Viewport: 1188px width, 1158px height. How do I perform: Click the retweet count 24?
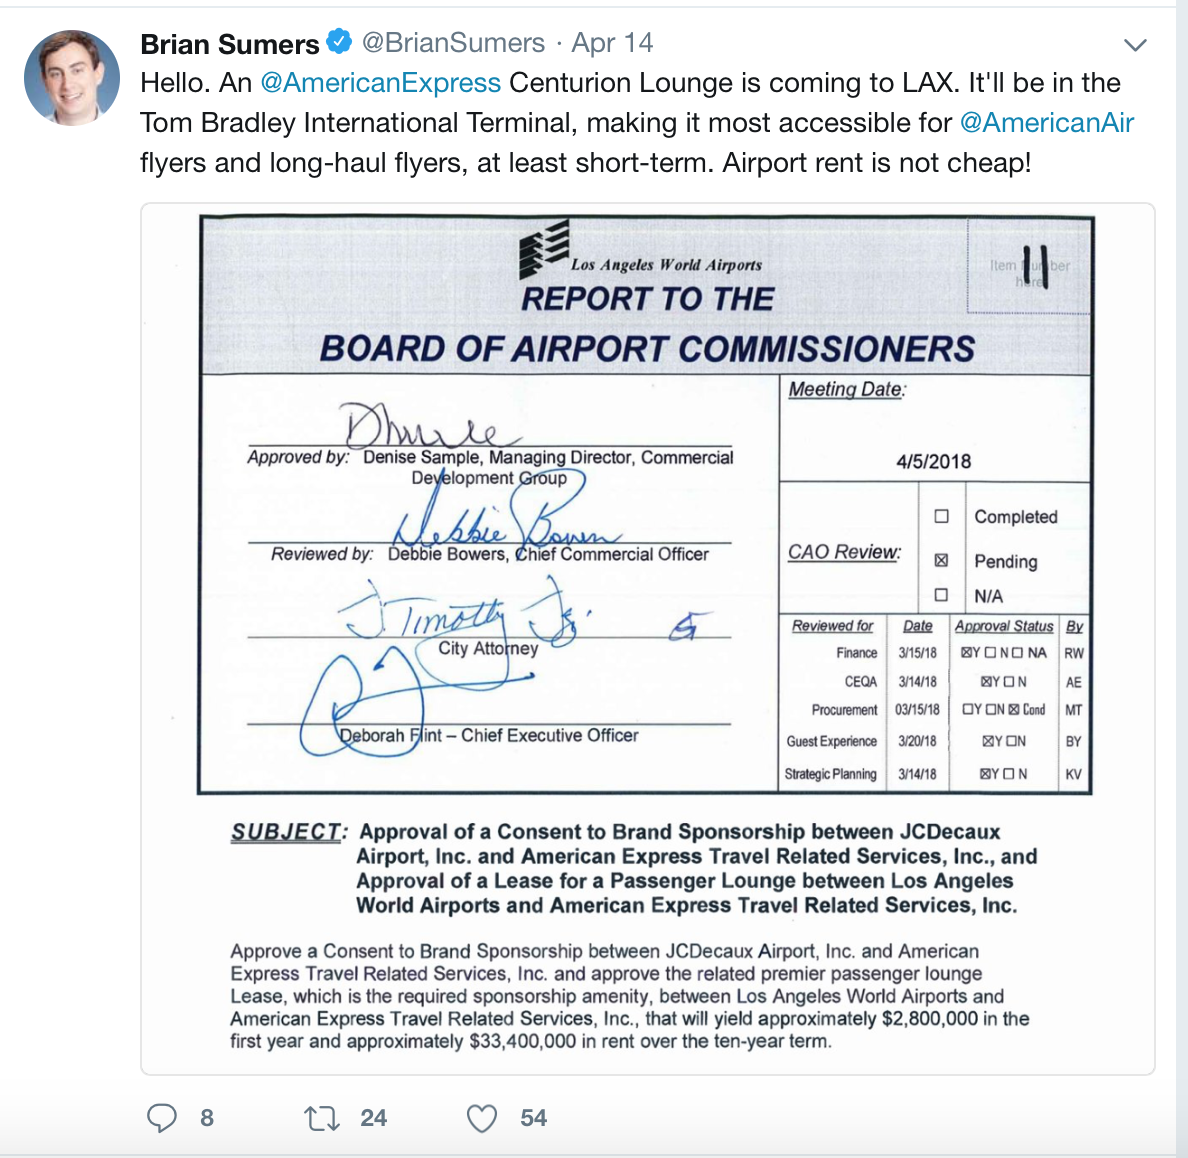[x=374, y=1118]
